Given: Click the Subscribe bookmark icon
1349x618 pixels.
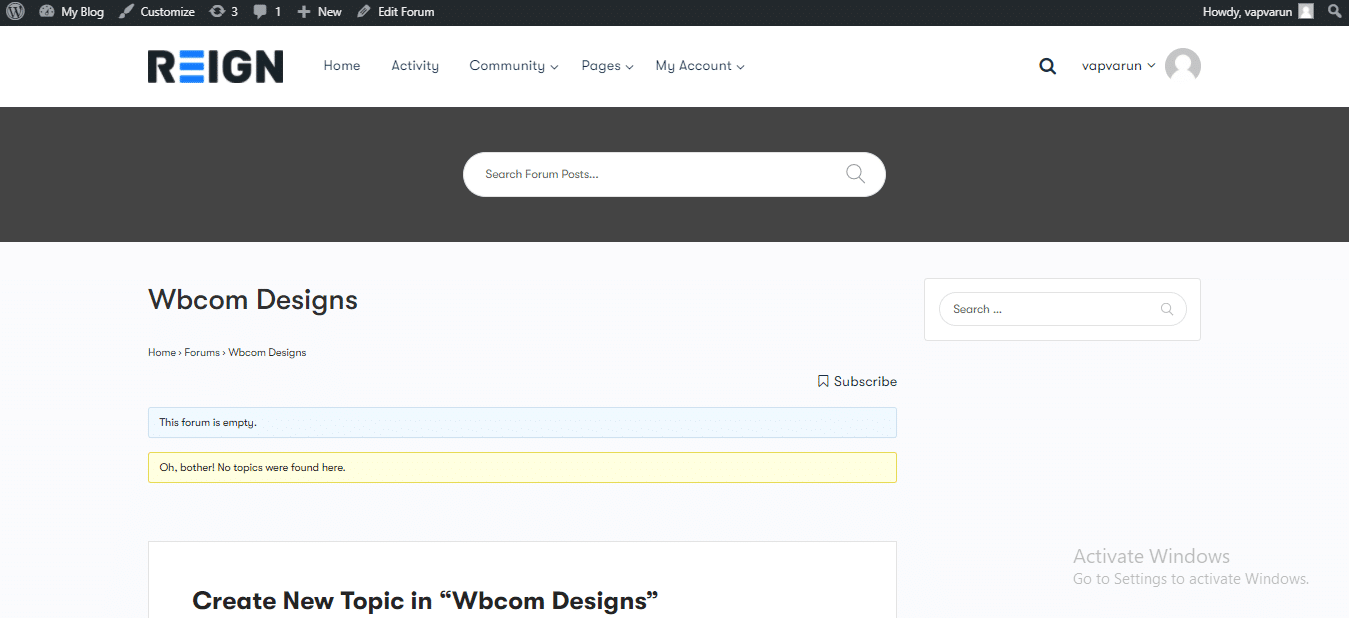Looking at the screenshot, I should tap(823, 382).
